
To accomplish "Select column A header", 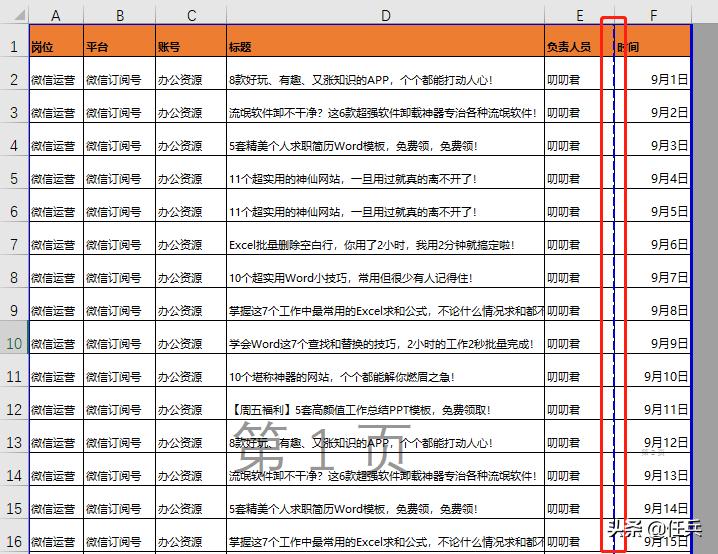I will 56,16.
